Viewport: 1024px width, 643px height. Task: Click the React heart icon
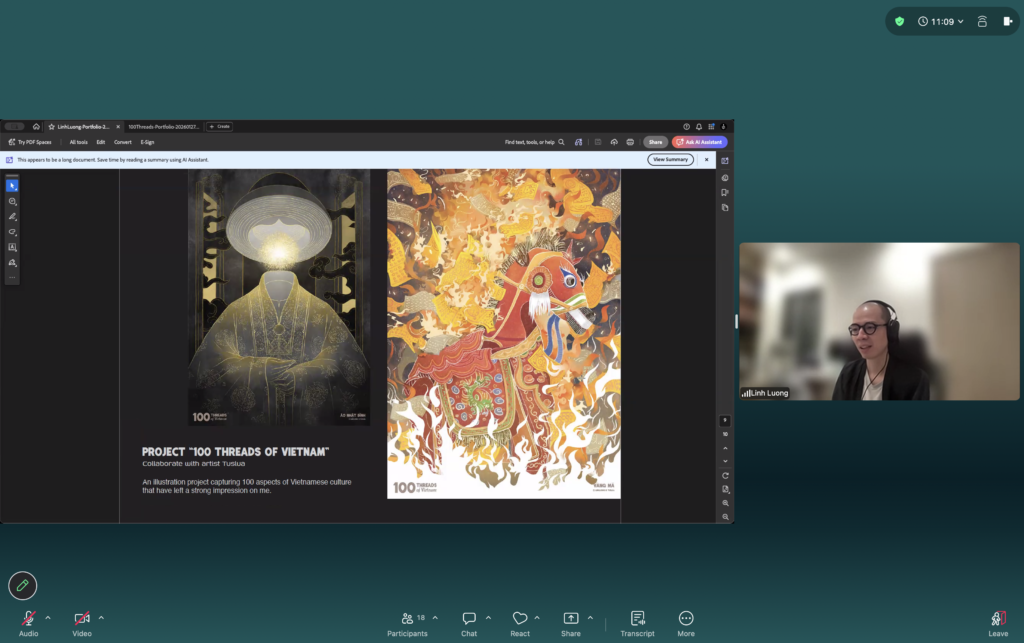click(x=520, y=618)
